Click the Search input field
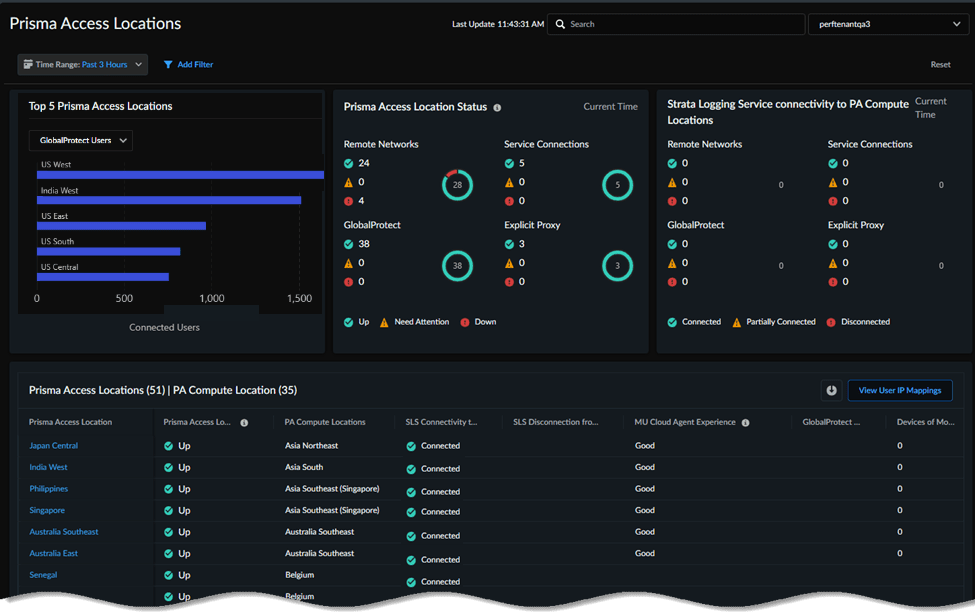Viewport: 975px width, 614px height. click(676, 24)
